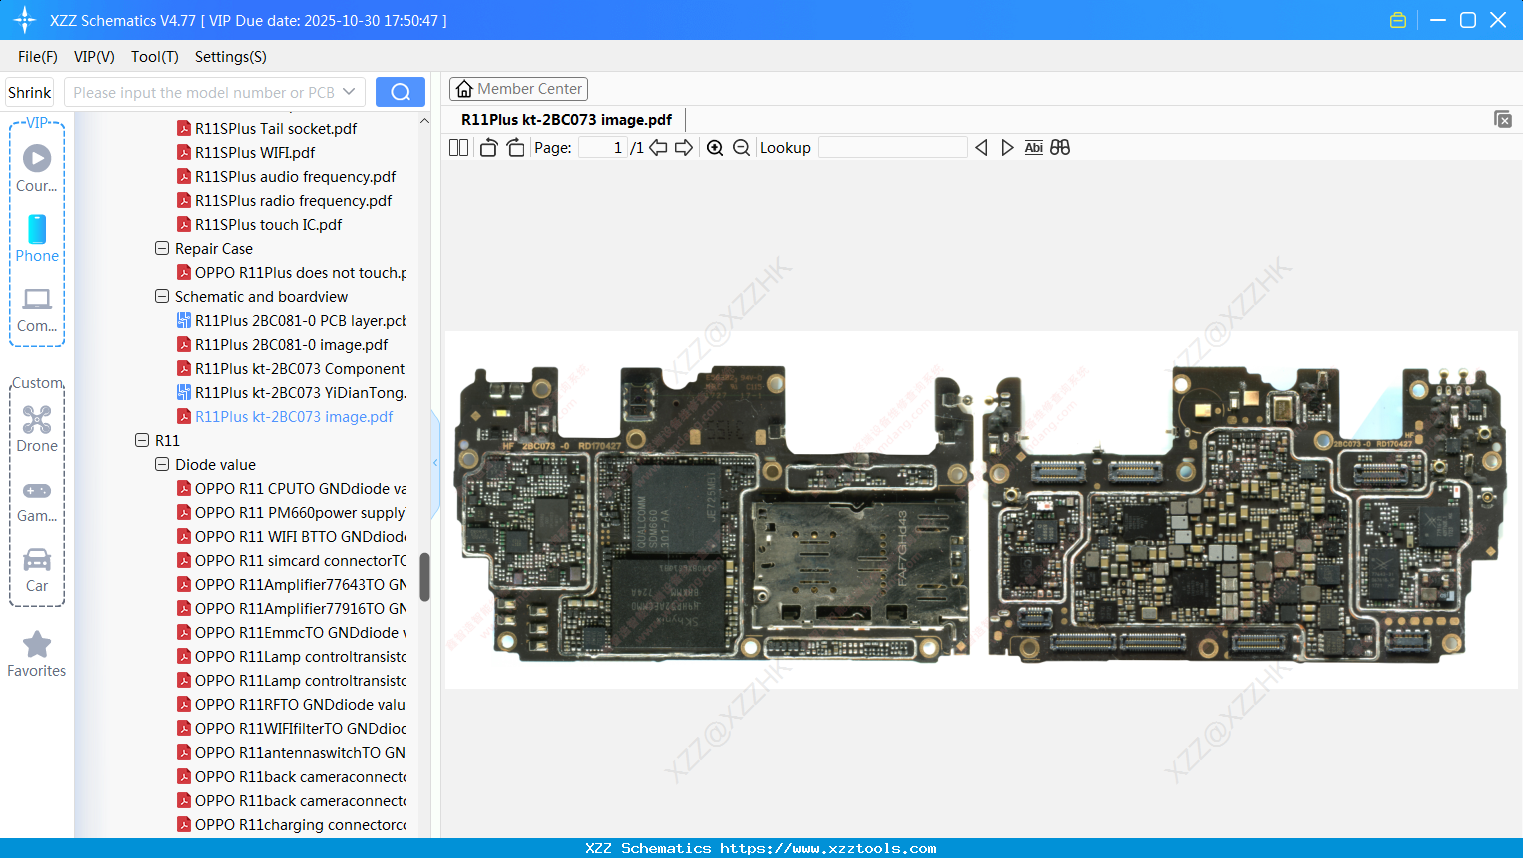1523x858 pixels.
Task: Click the blue search button
Action: 400,92
